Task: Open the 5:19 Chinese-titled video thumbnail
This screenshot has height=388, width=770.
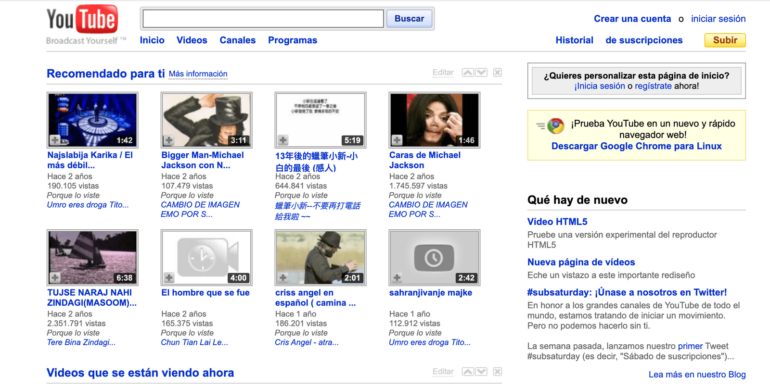Action: (320, 120)
